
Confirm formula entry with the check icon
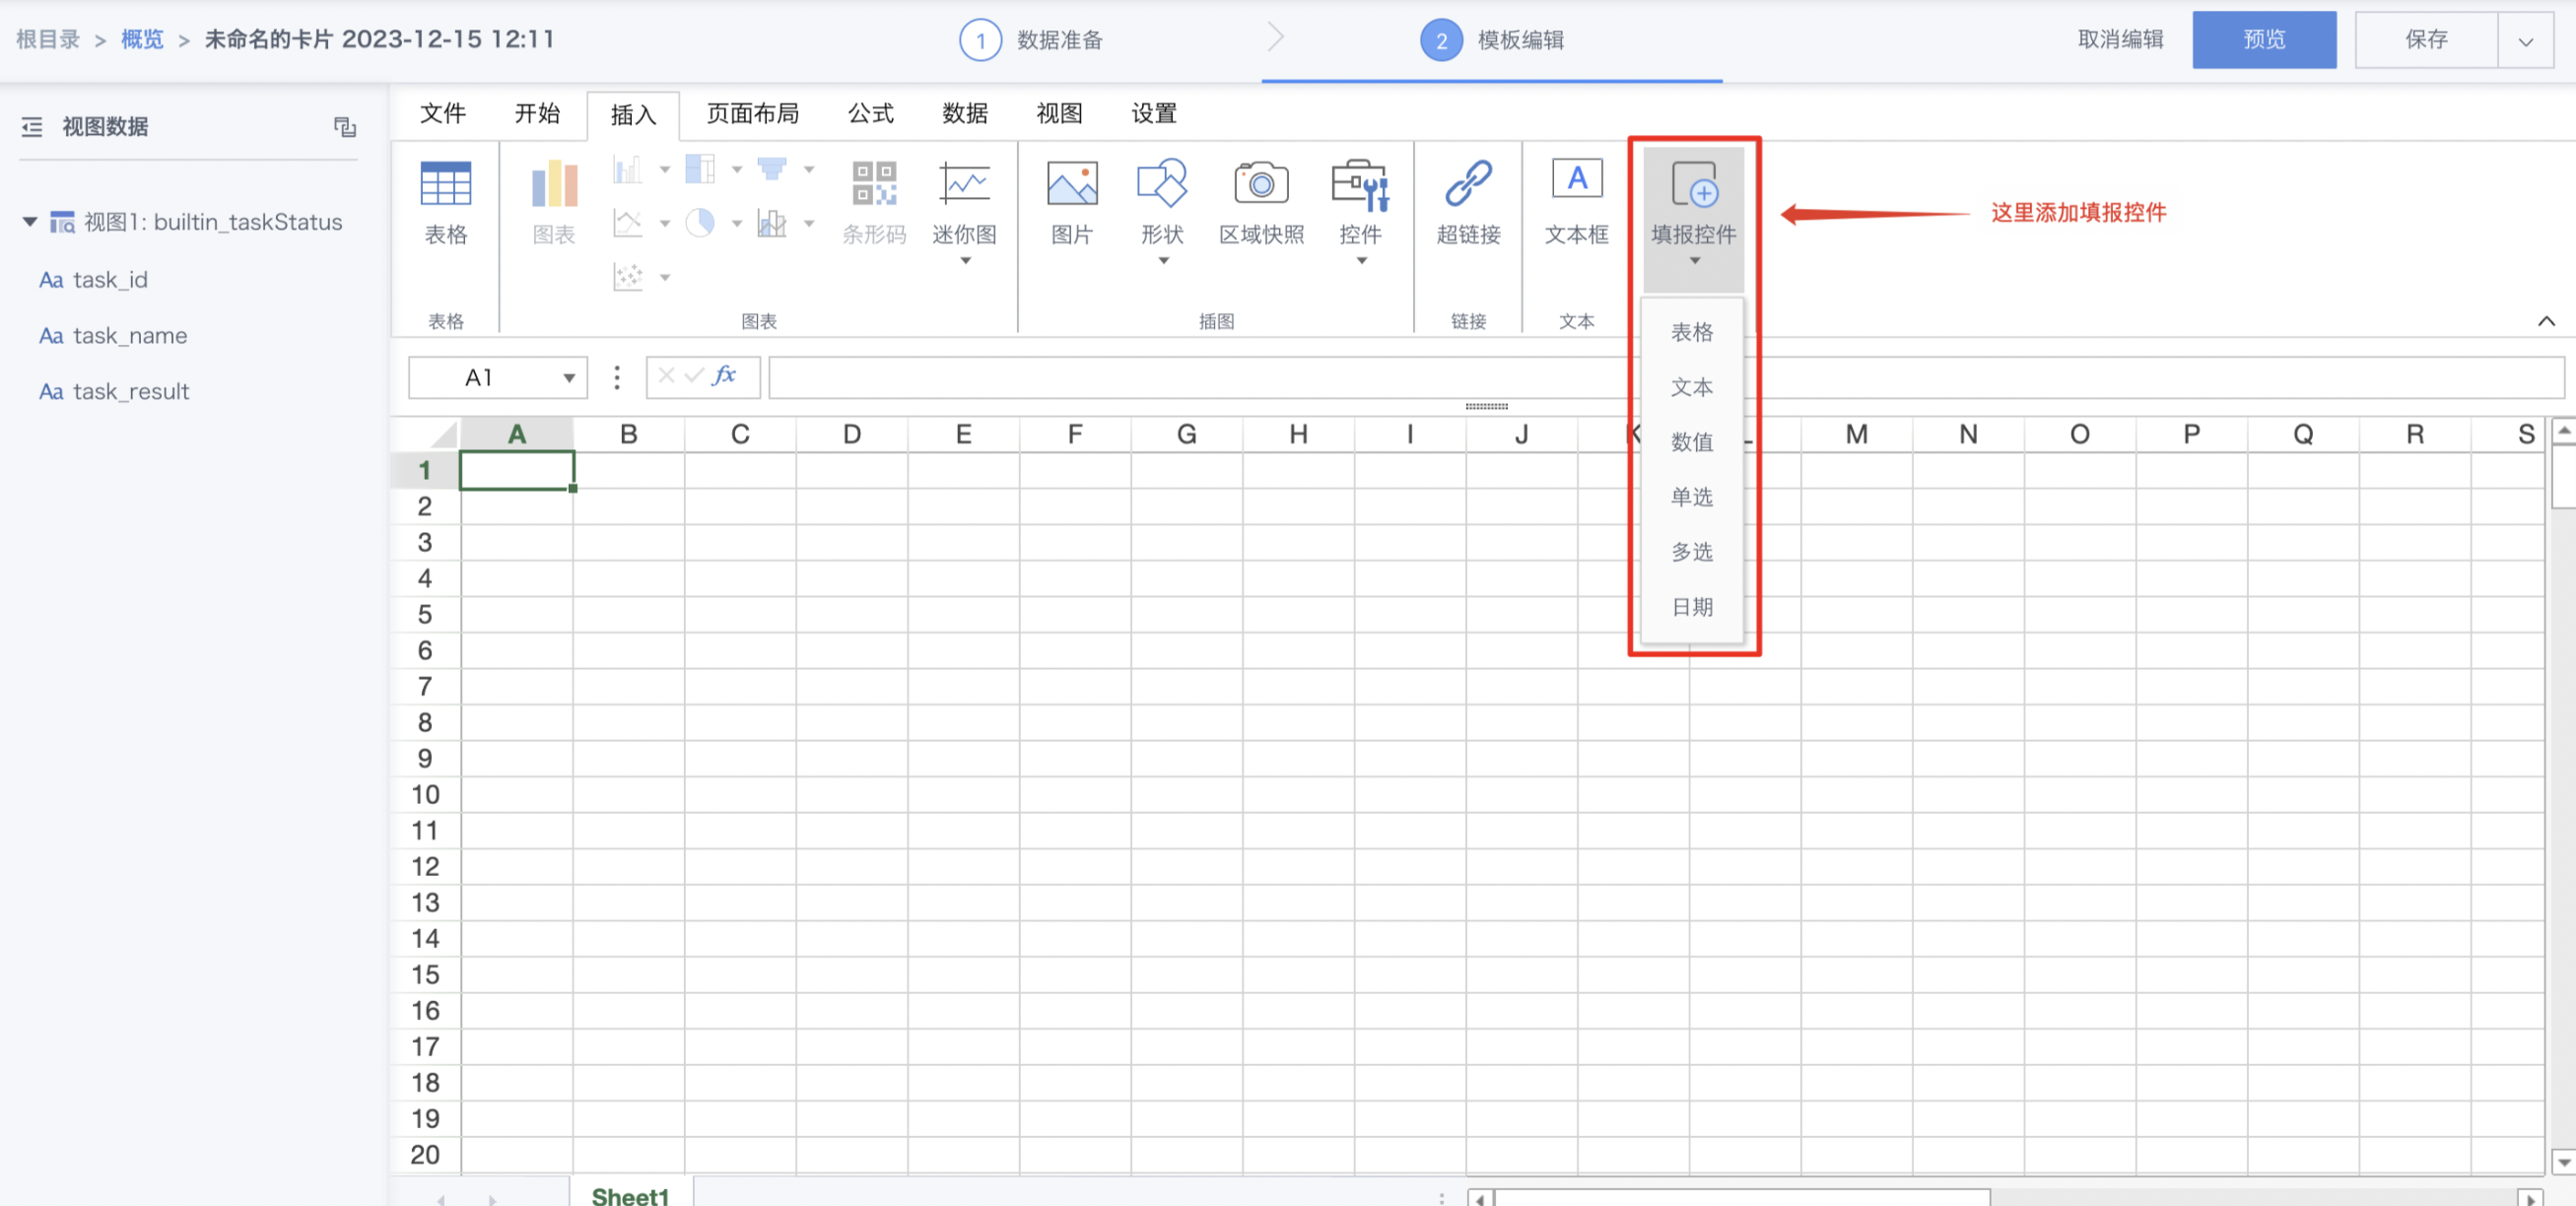[694, 376]
